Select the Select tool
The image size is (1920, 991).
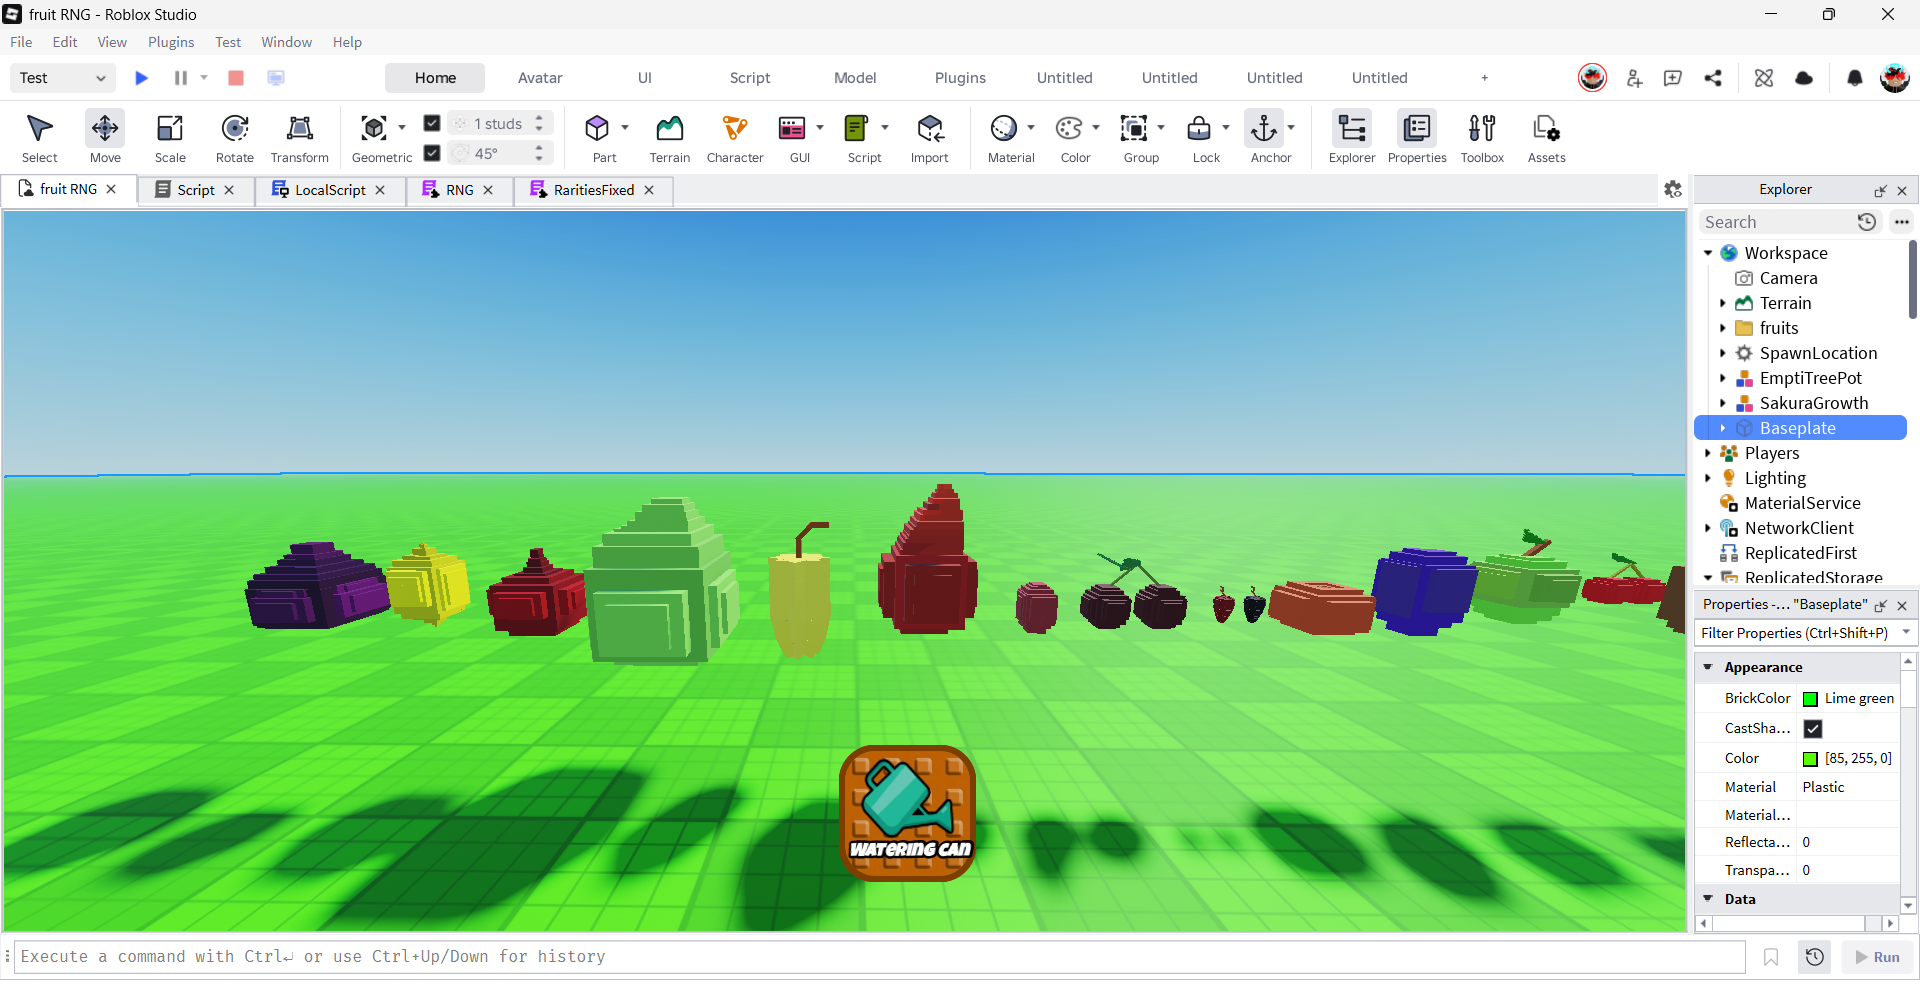point(40,137)
